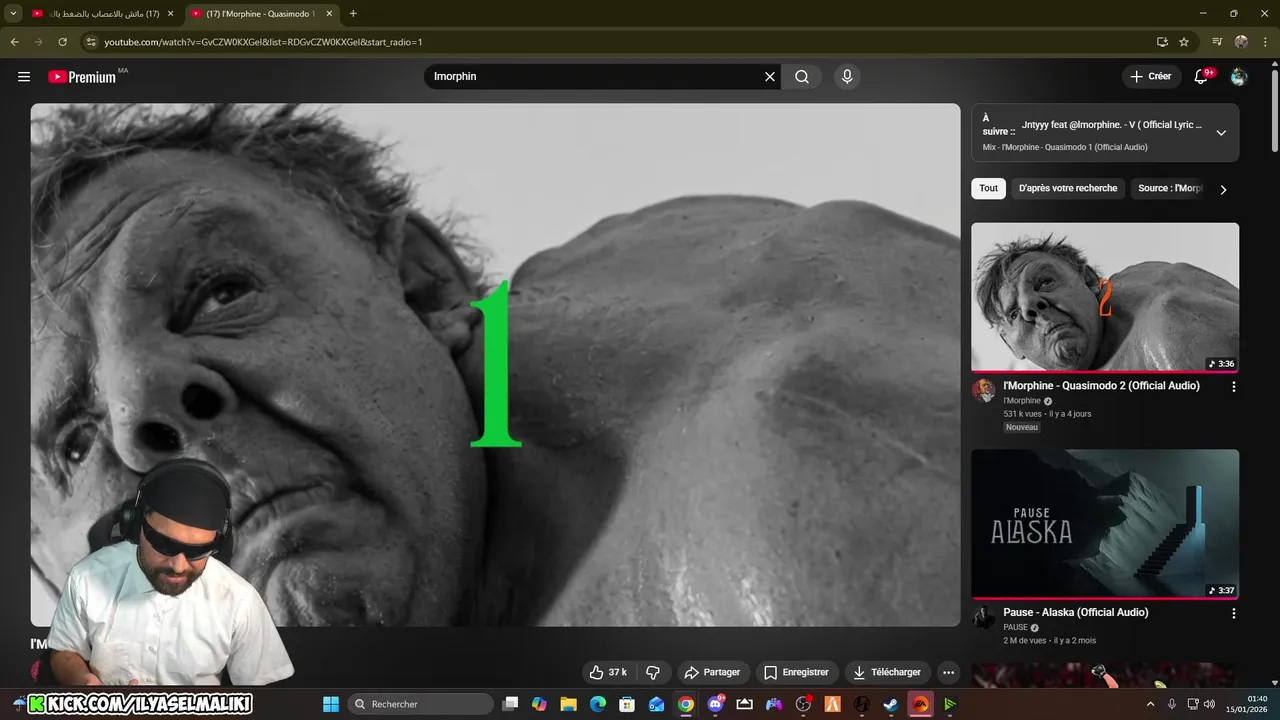Open File Explorer from taskbar
The image size is (1280, 720).
coord(568,704)
